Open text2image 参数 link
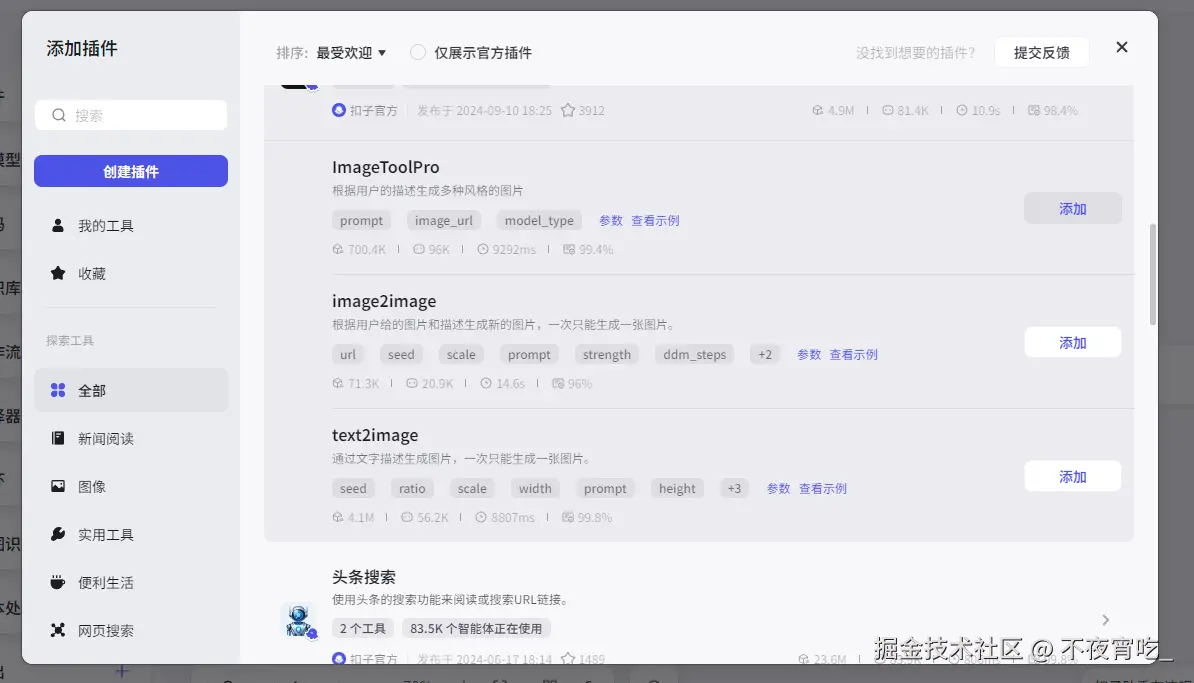The height and width of the screenshot is (683, 1194). pos(778,488)
